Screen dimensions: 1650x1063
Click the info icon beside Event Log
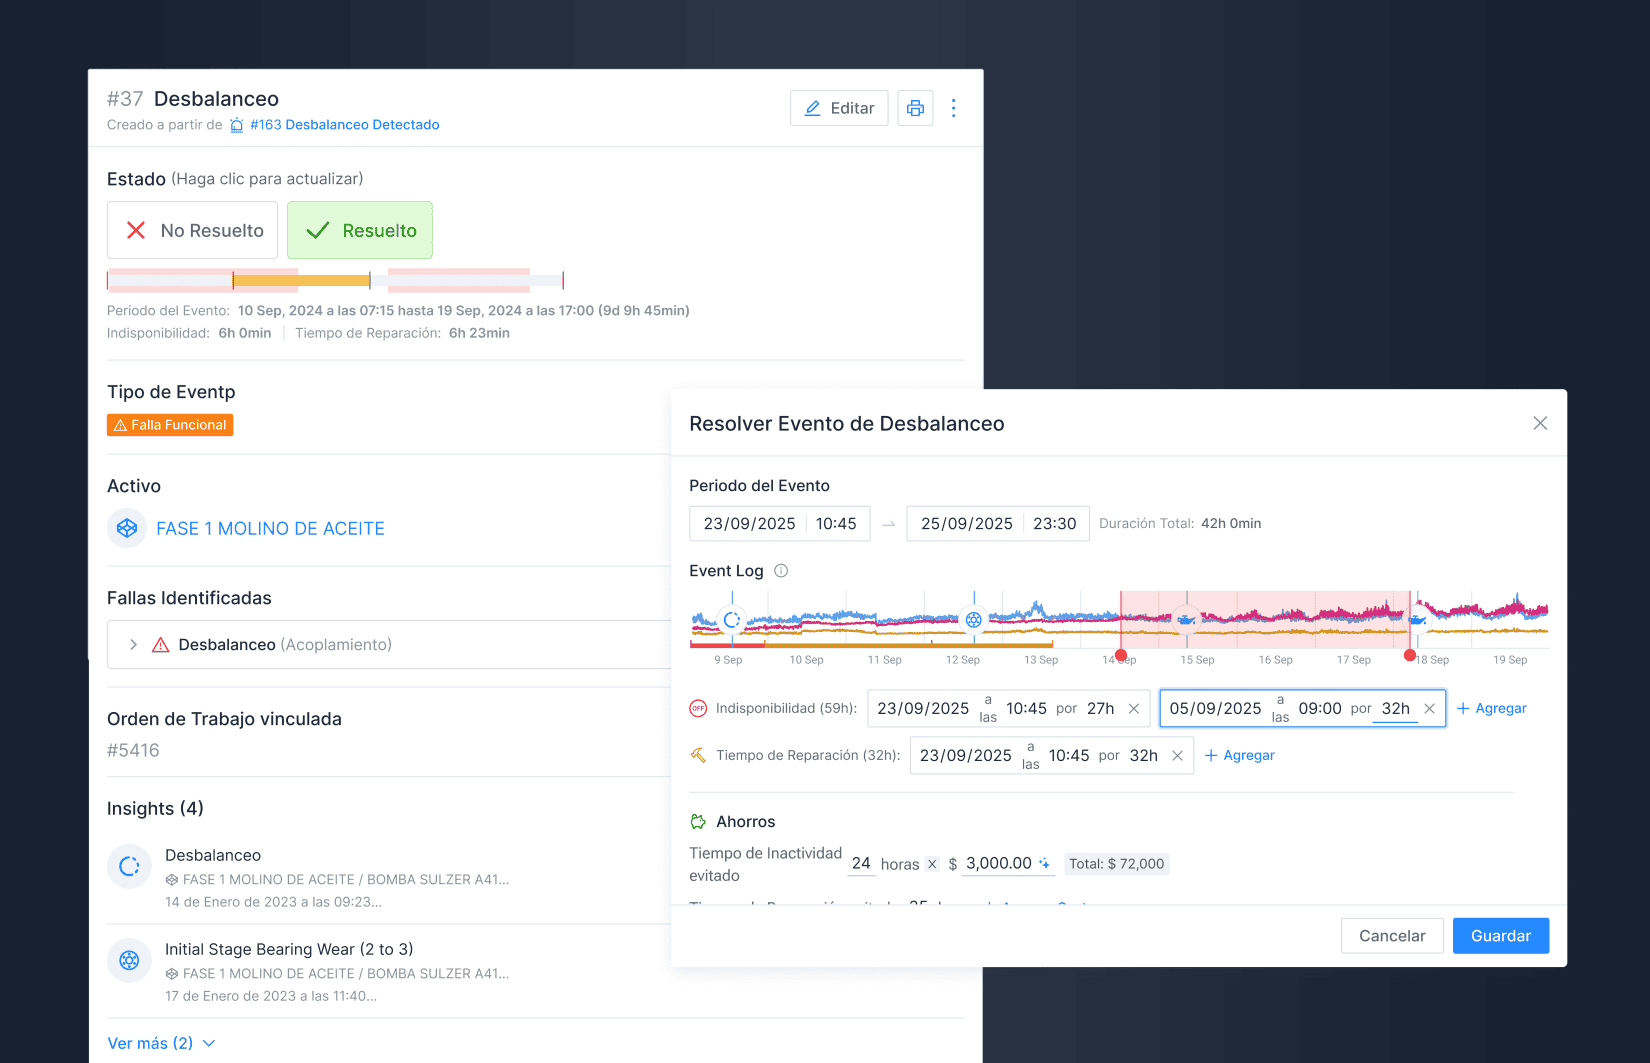pos(781,571)
